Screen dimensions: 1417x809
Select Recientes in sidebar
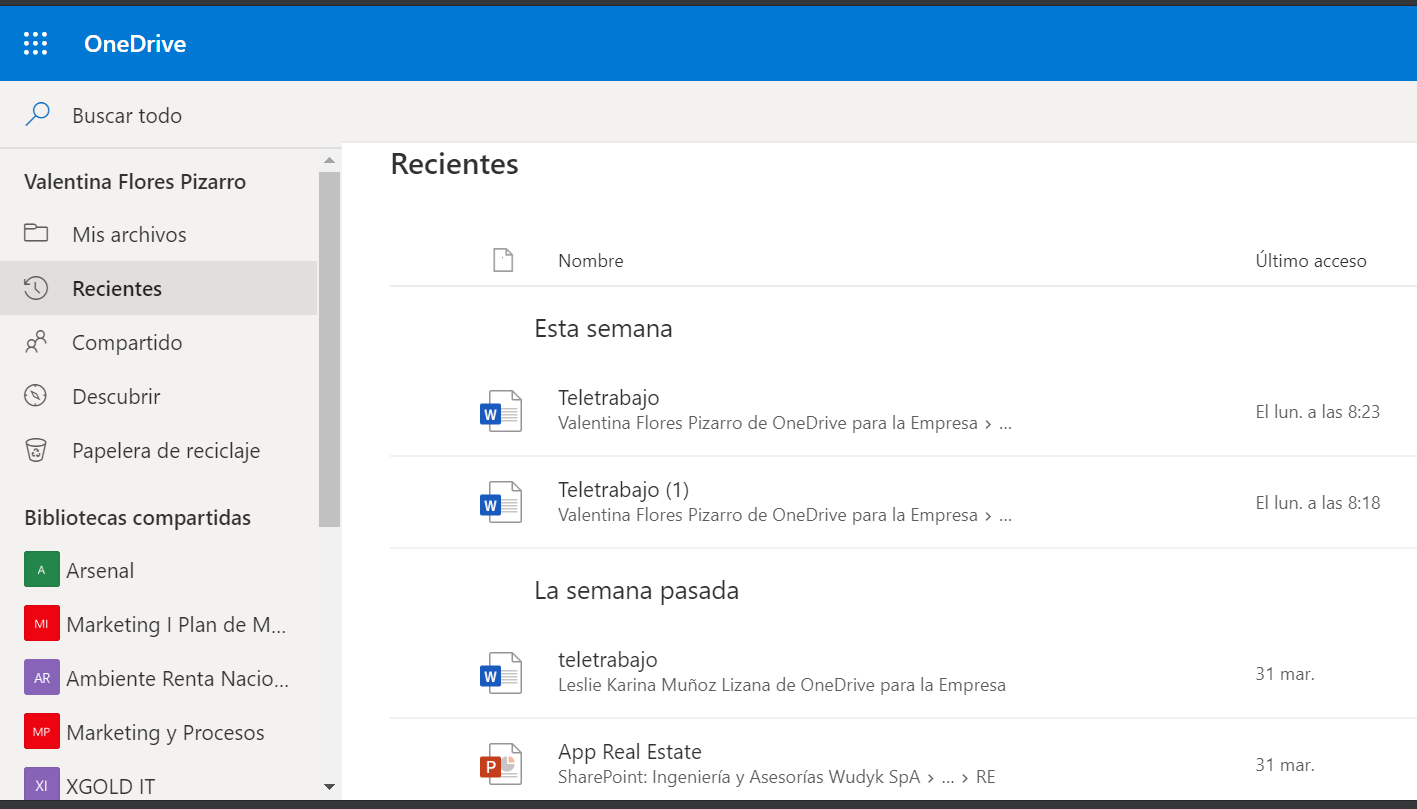coord(158,289)
